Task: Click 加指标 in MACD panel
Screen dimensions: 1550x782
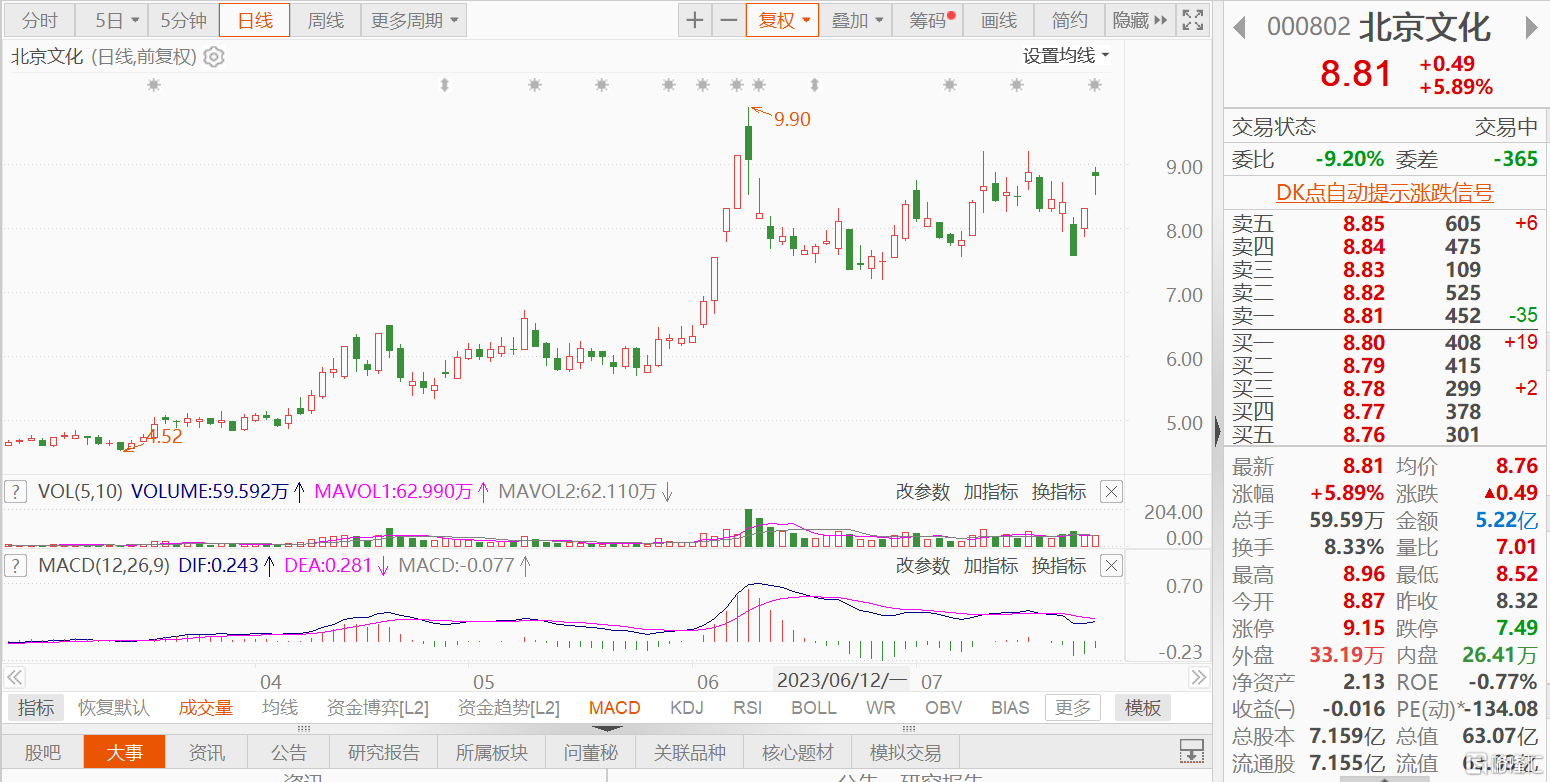Action: (990, 566)
